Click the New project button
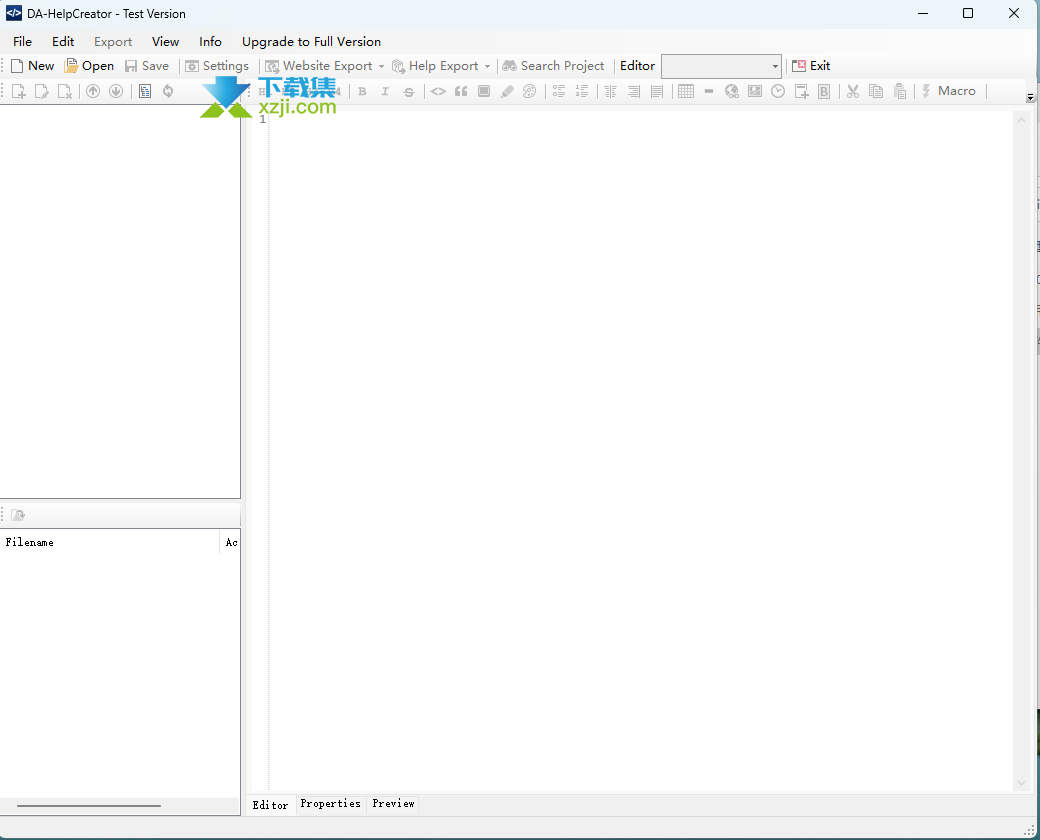1040x840 pixels. [33, 66]
